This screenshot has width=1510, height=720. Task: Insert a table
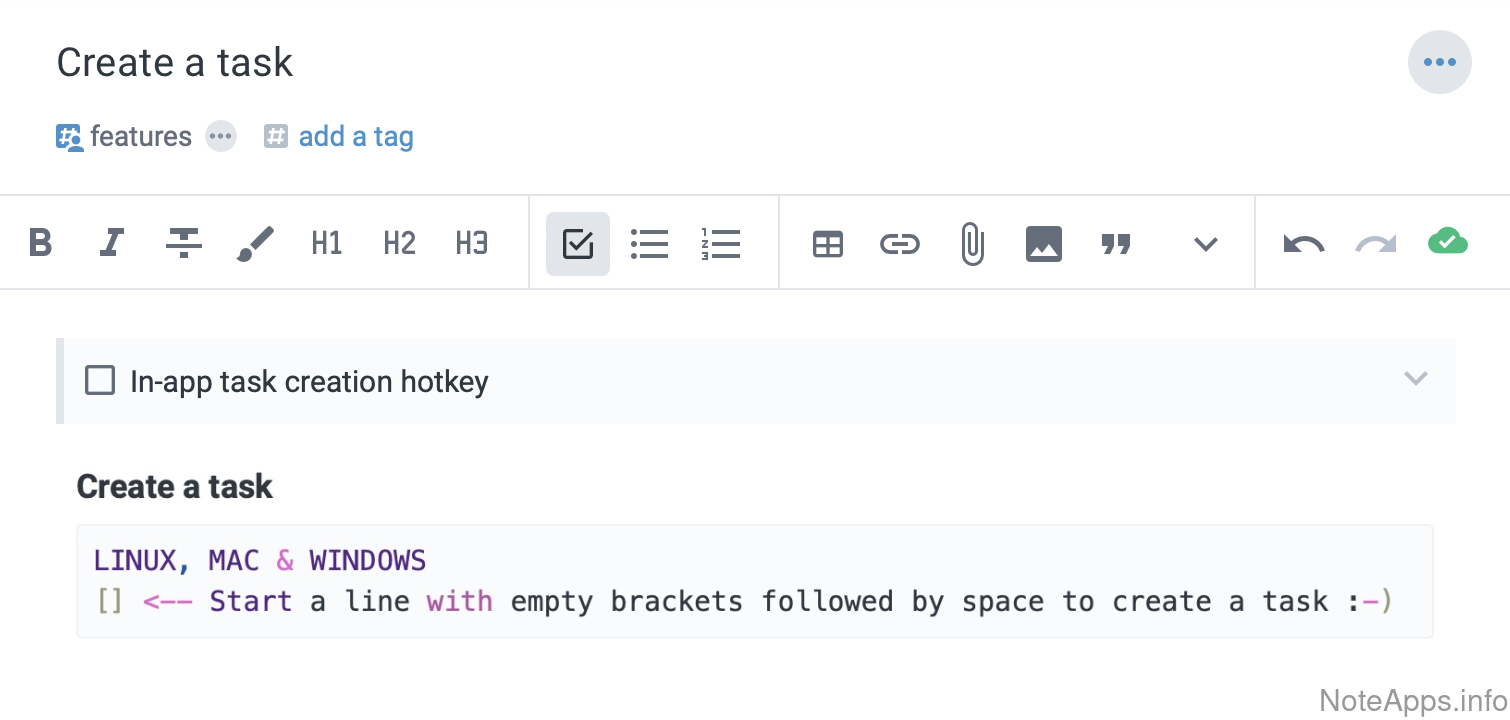coord(828,244)
